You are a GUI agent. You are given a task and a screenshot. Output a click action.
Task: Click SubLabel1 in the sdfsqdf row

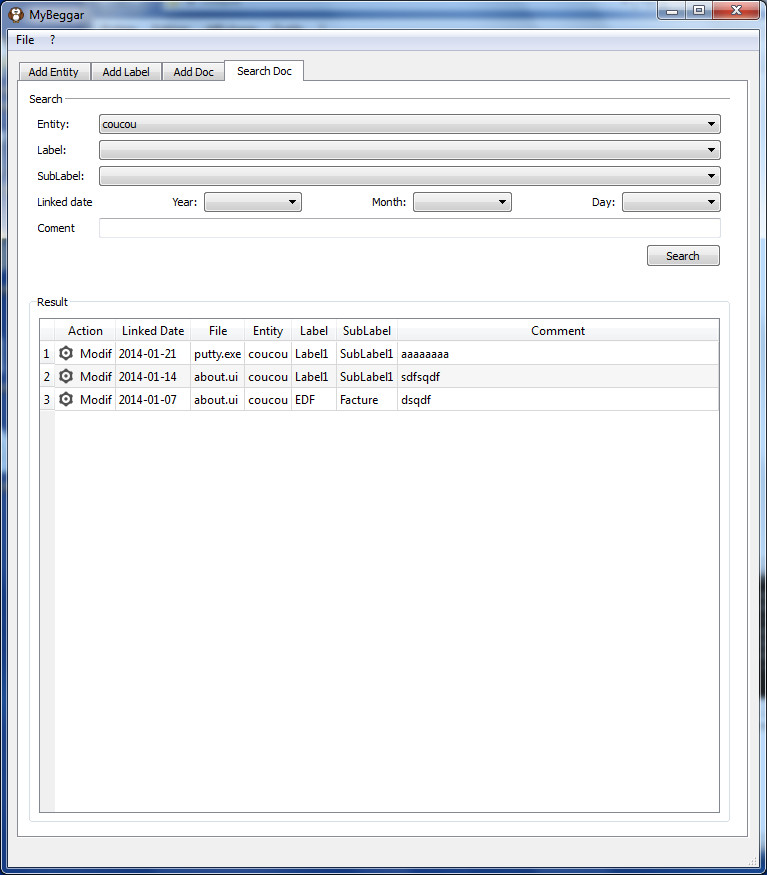(367, 377)
